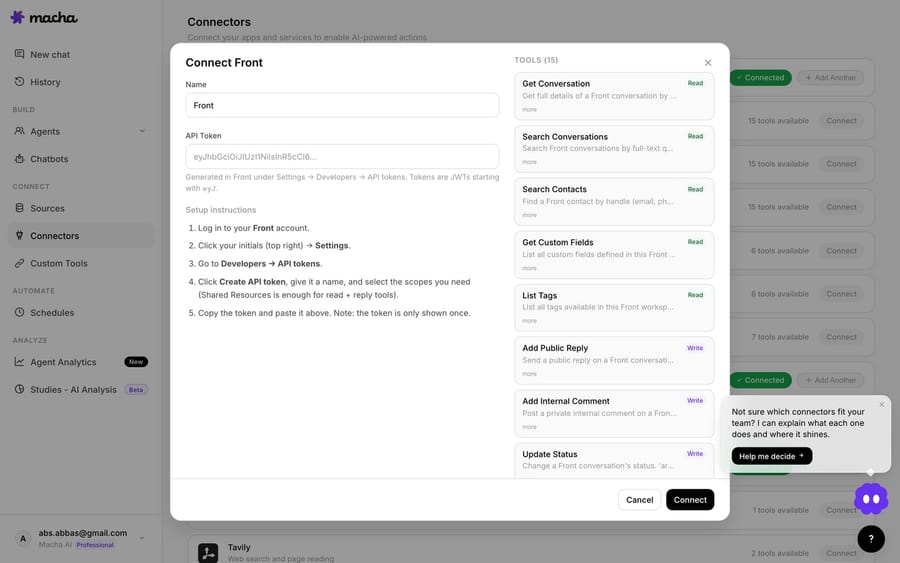The height and width of the screenshot is (563, 900).
Task: Expand more under List Tags
Action: coord(529,321)
